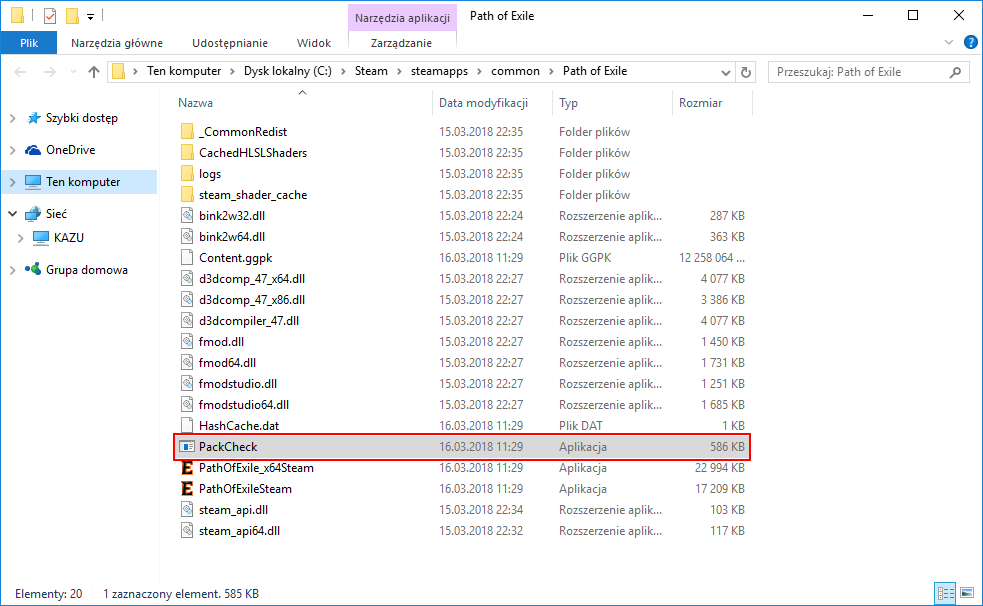Select d3dcompiler_47.dll file icon

point(187,320)
